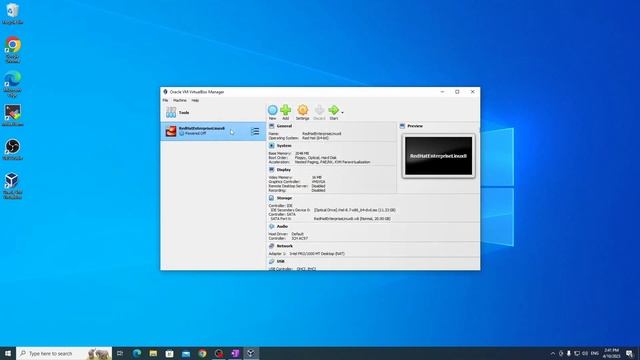This screenshot has width=640, height=360.
Task: Click the Audio speaker icon
Action: click(272, 227)
